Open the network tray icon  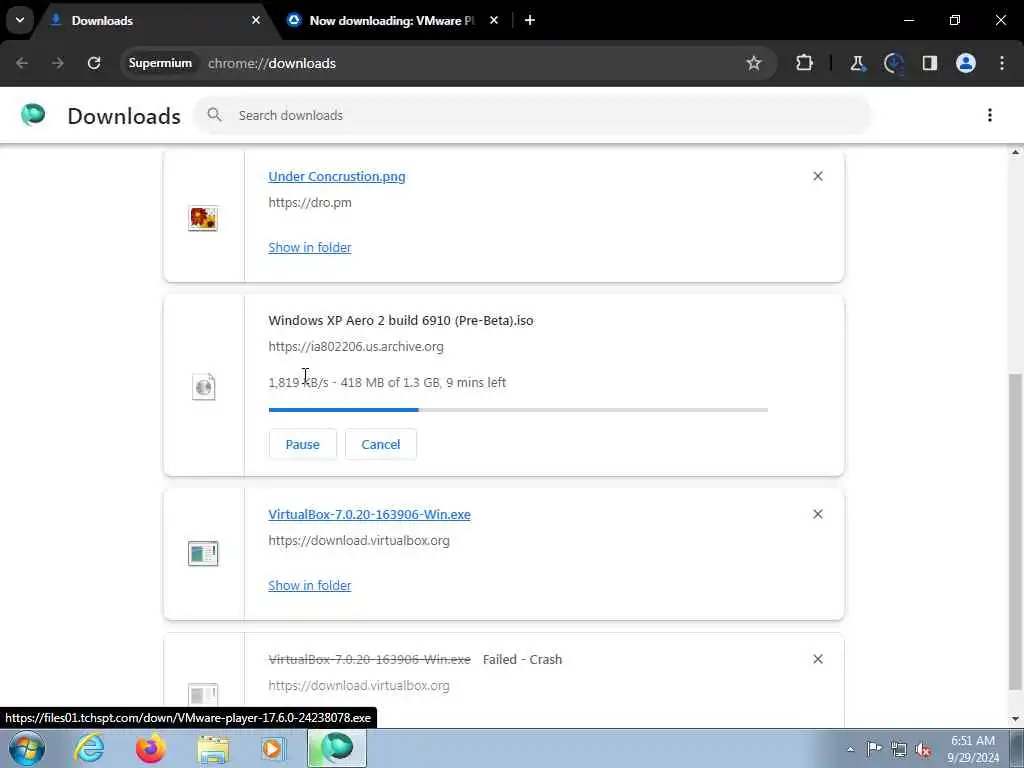tap(899, 749)
